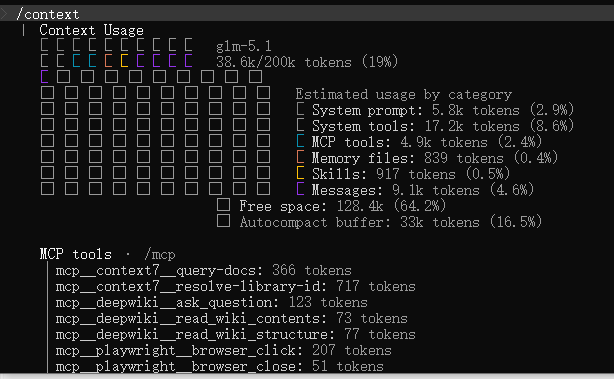Click the /mcp command link
614x379 pixels.
tap(160, 255)
